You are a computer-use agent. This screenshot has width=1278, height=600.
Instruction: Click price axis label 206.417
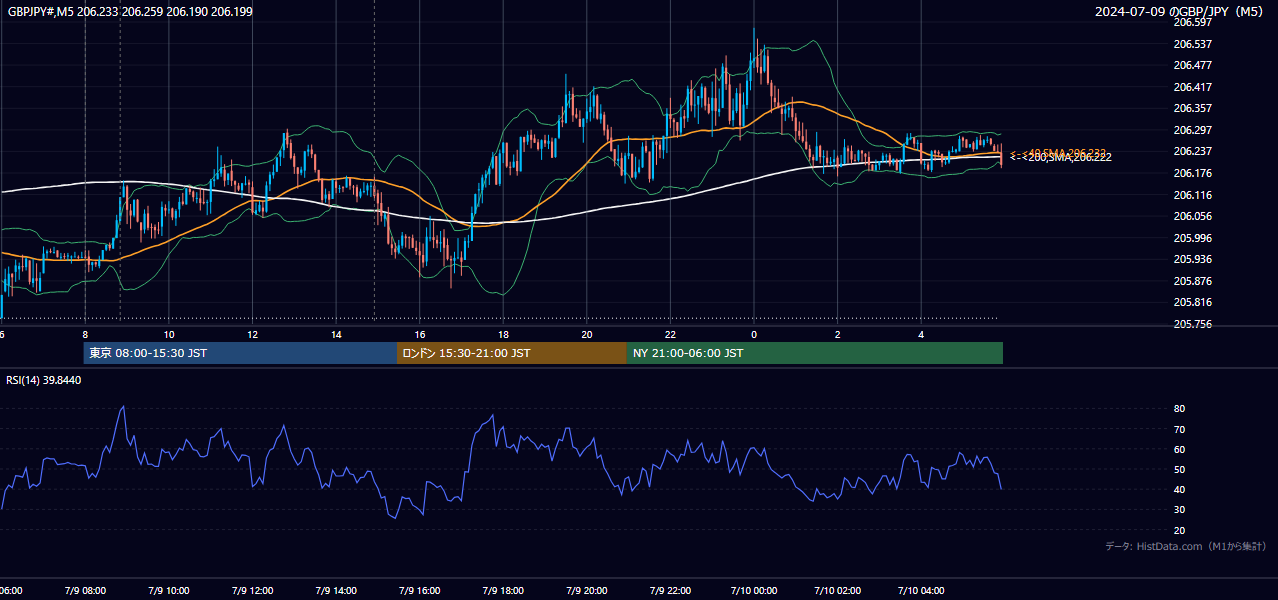pos(1192,87)
